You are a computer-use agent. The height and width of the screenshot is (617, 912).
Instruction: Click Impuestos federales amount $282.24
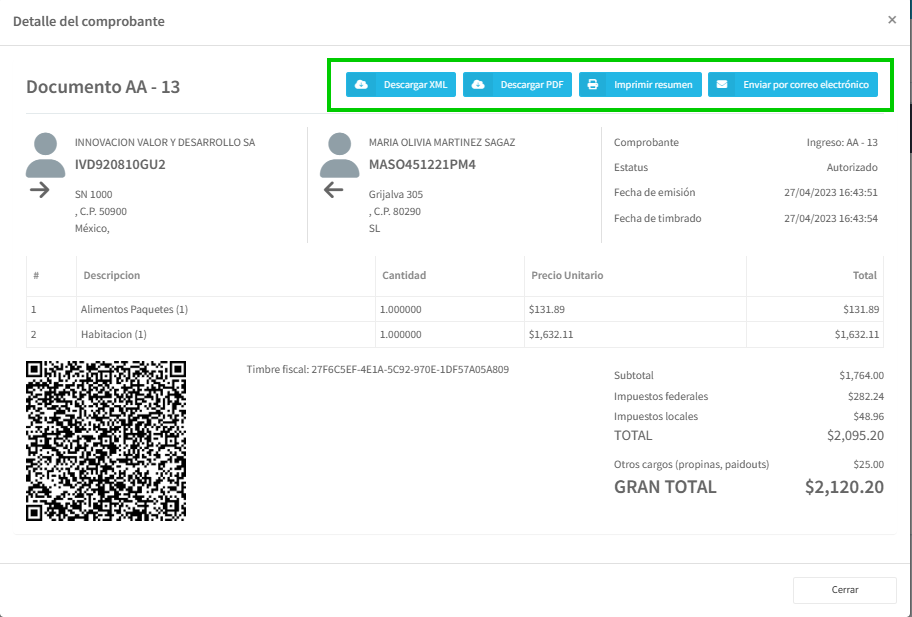click(865, 397)
